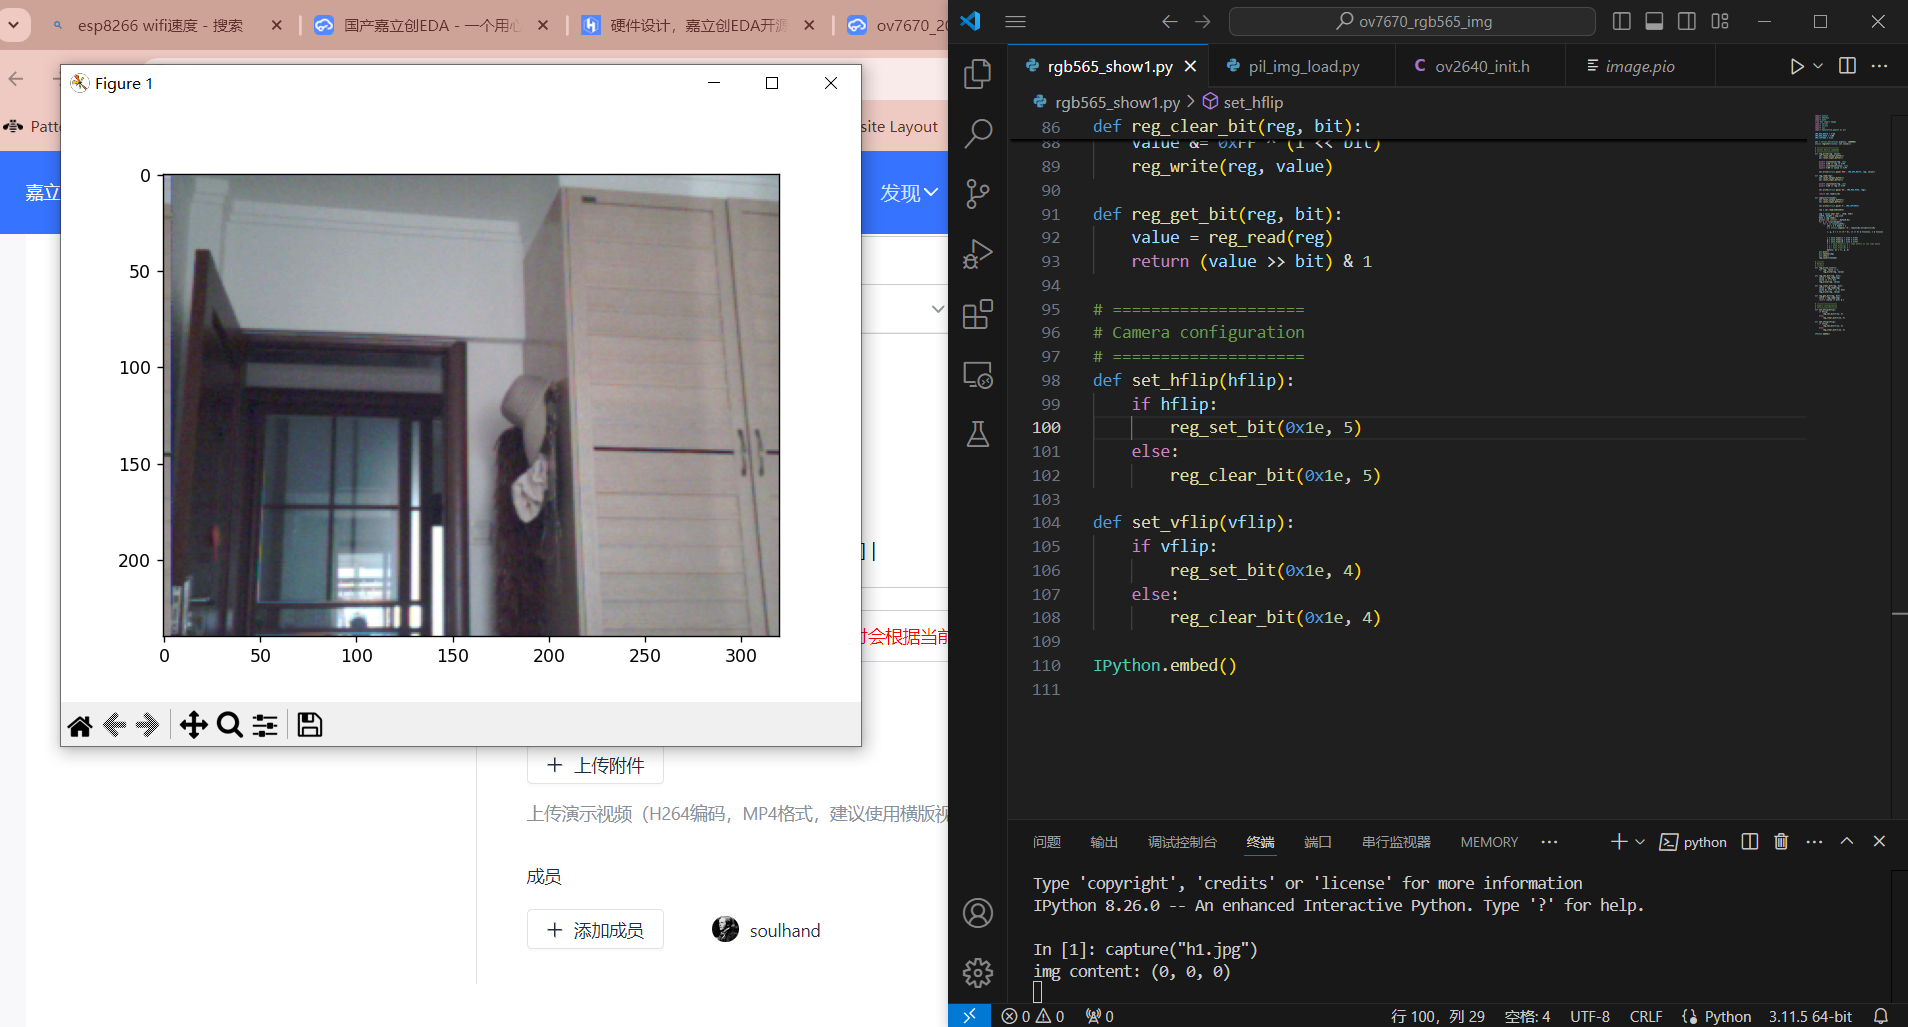Go back to previous view in Figure toolbar
1908x1027 pixels.
point(114,725)
